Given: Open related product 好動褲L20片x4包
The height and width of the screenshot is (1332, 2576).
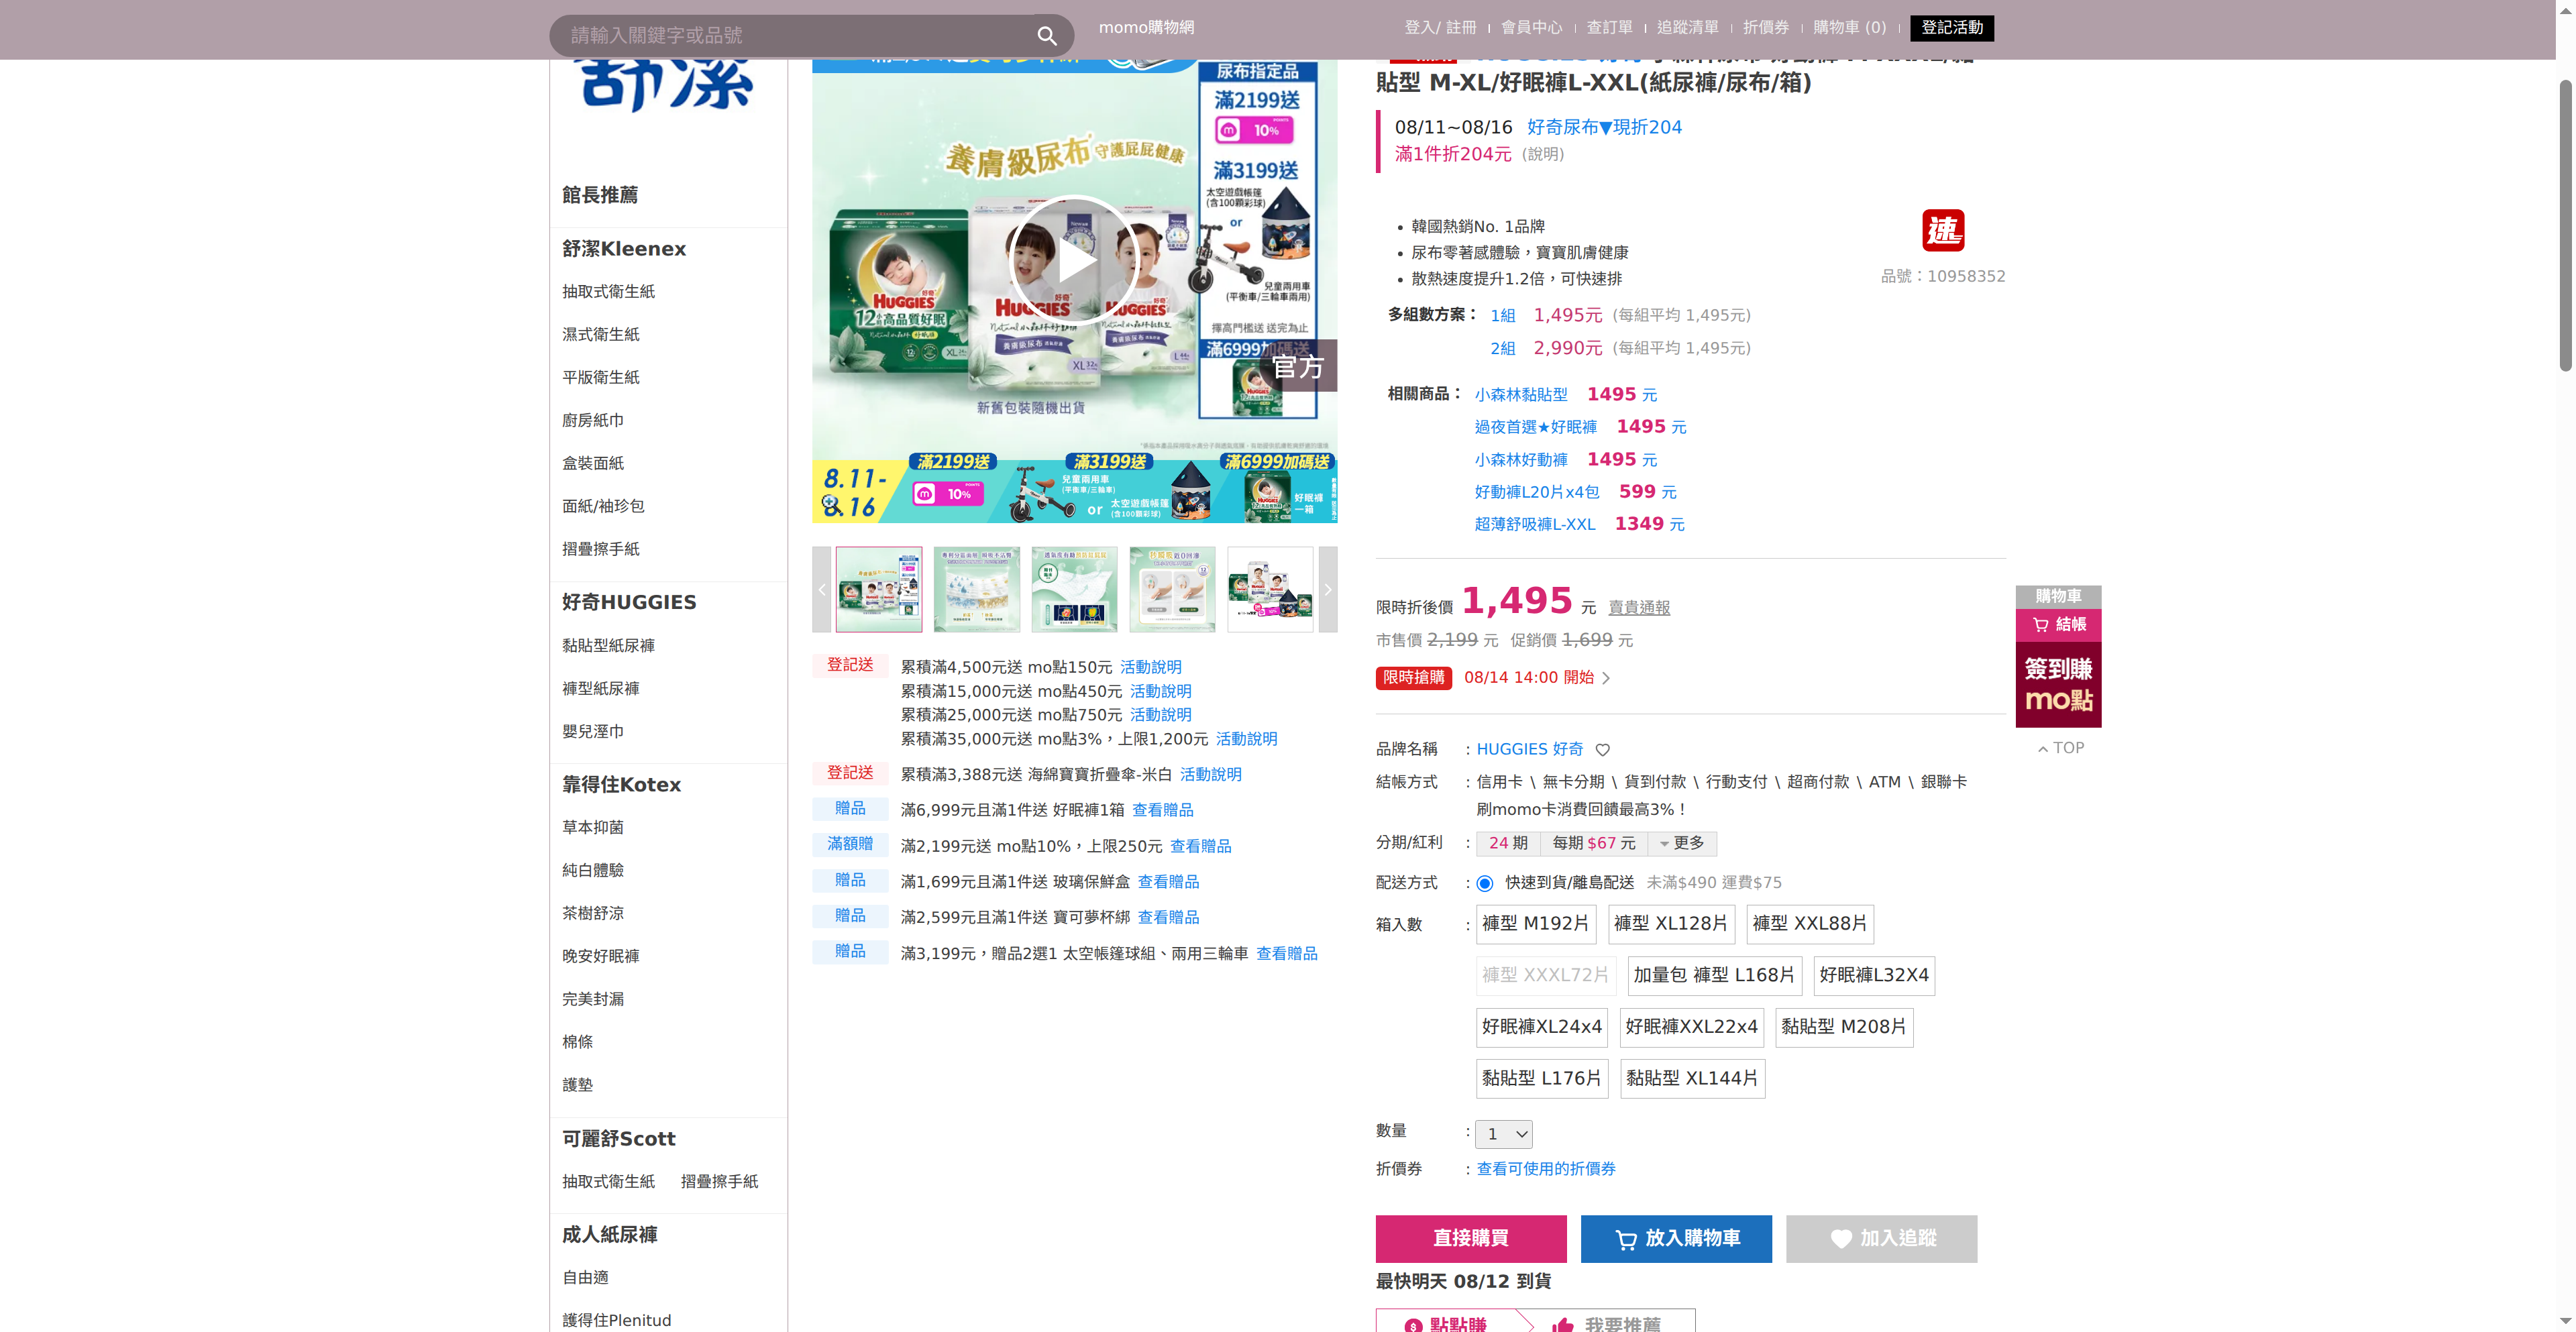Looking at the screenshot, I should 1537,492.
